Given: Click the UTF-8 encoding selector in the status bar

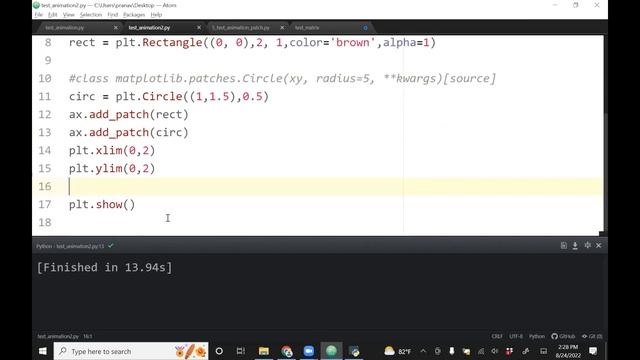Looking at the screenshot, I should tap(516, 336).
